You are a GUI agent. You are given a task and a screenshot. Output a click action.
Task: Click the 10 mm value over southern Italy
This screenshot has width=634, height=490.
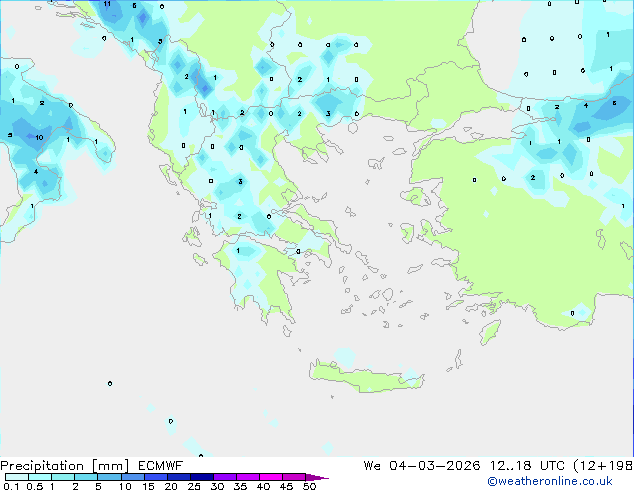point(38,137)
